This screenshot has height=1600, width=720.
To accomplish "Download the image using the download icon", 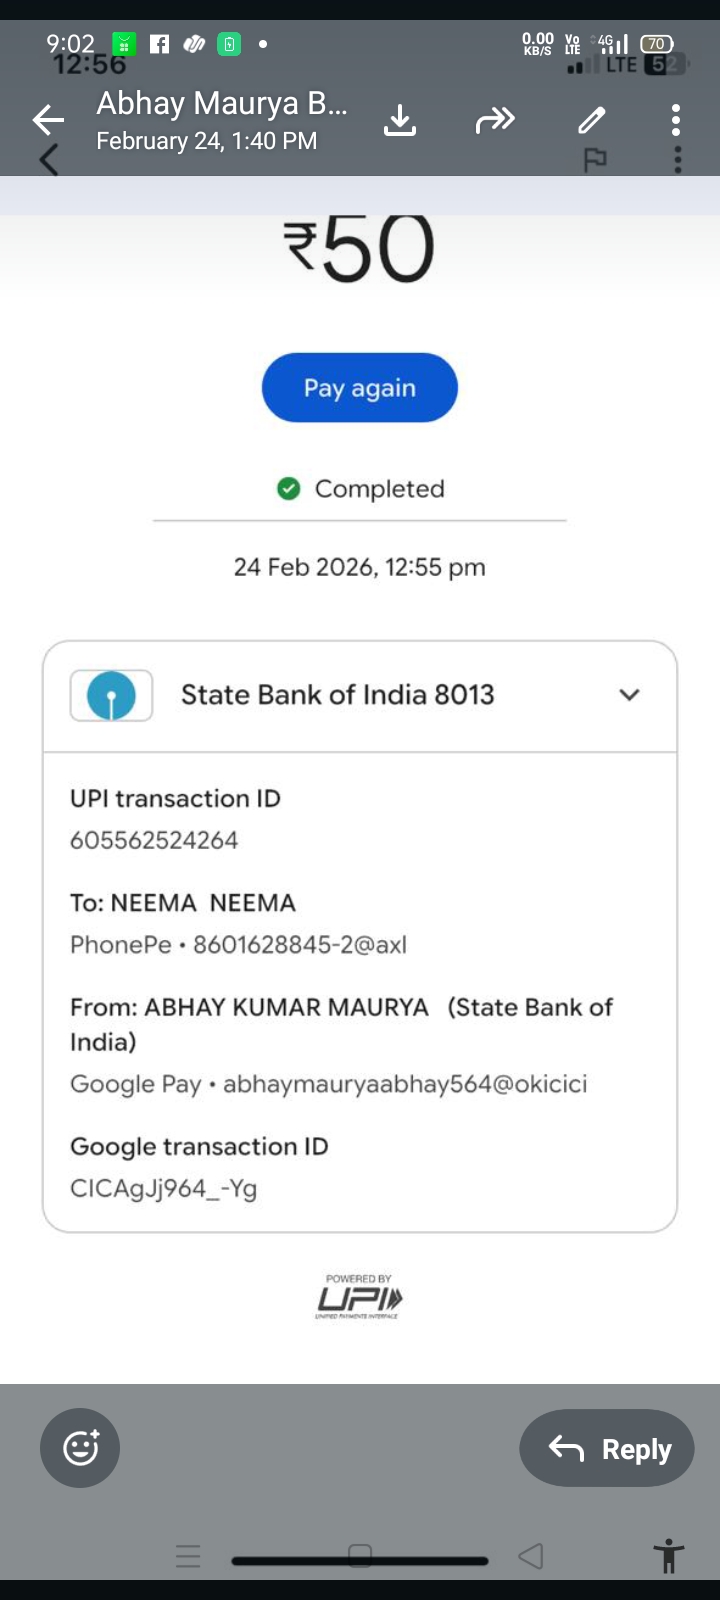I will coord(400,121).
